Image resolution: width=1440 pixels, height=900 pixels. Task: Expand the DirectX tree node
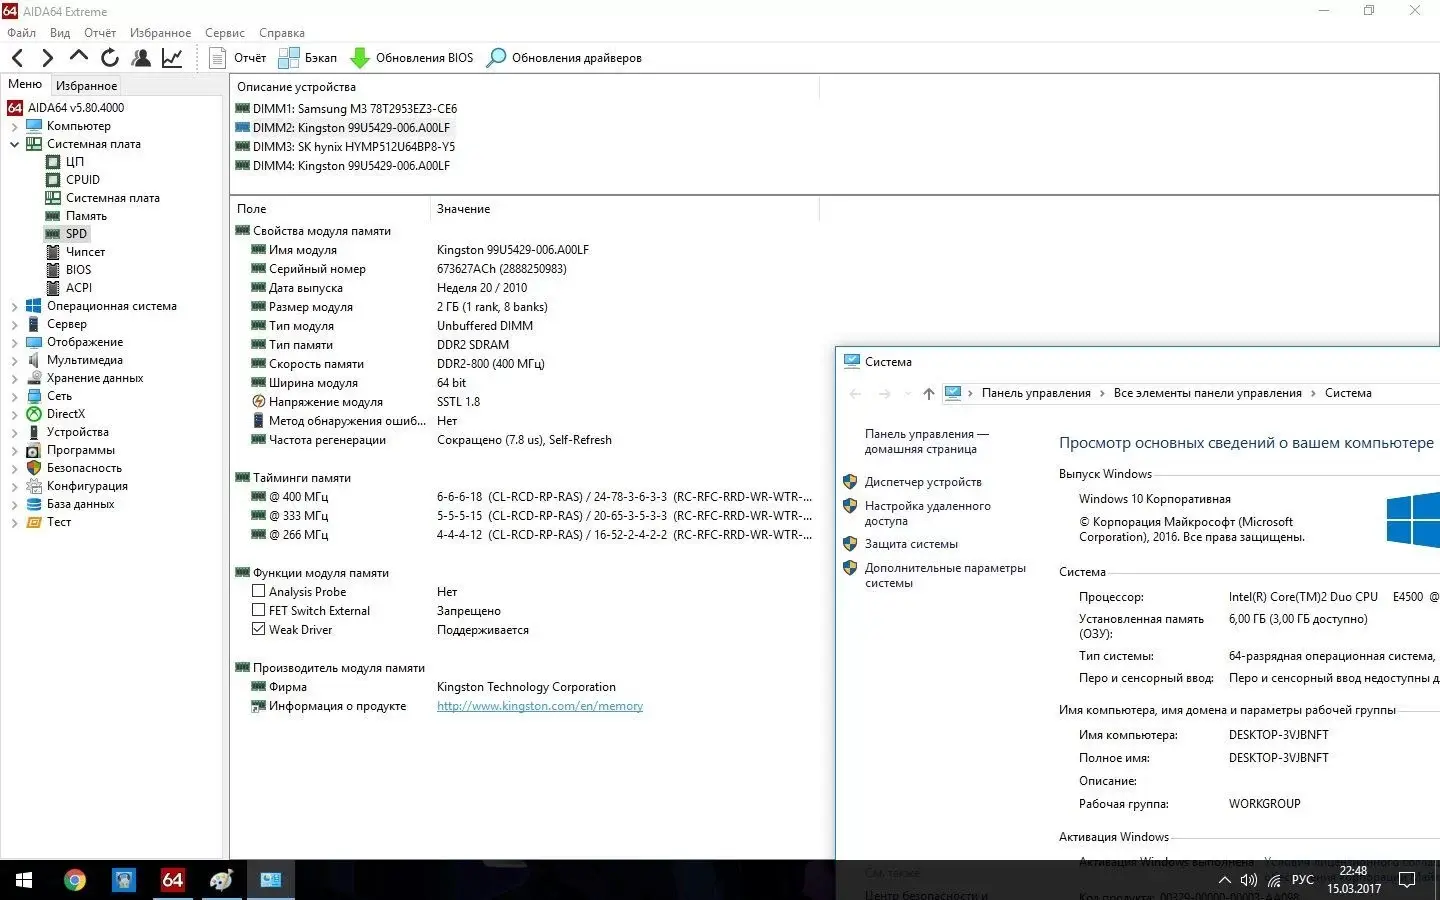click(x=14, y=414)
